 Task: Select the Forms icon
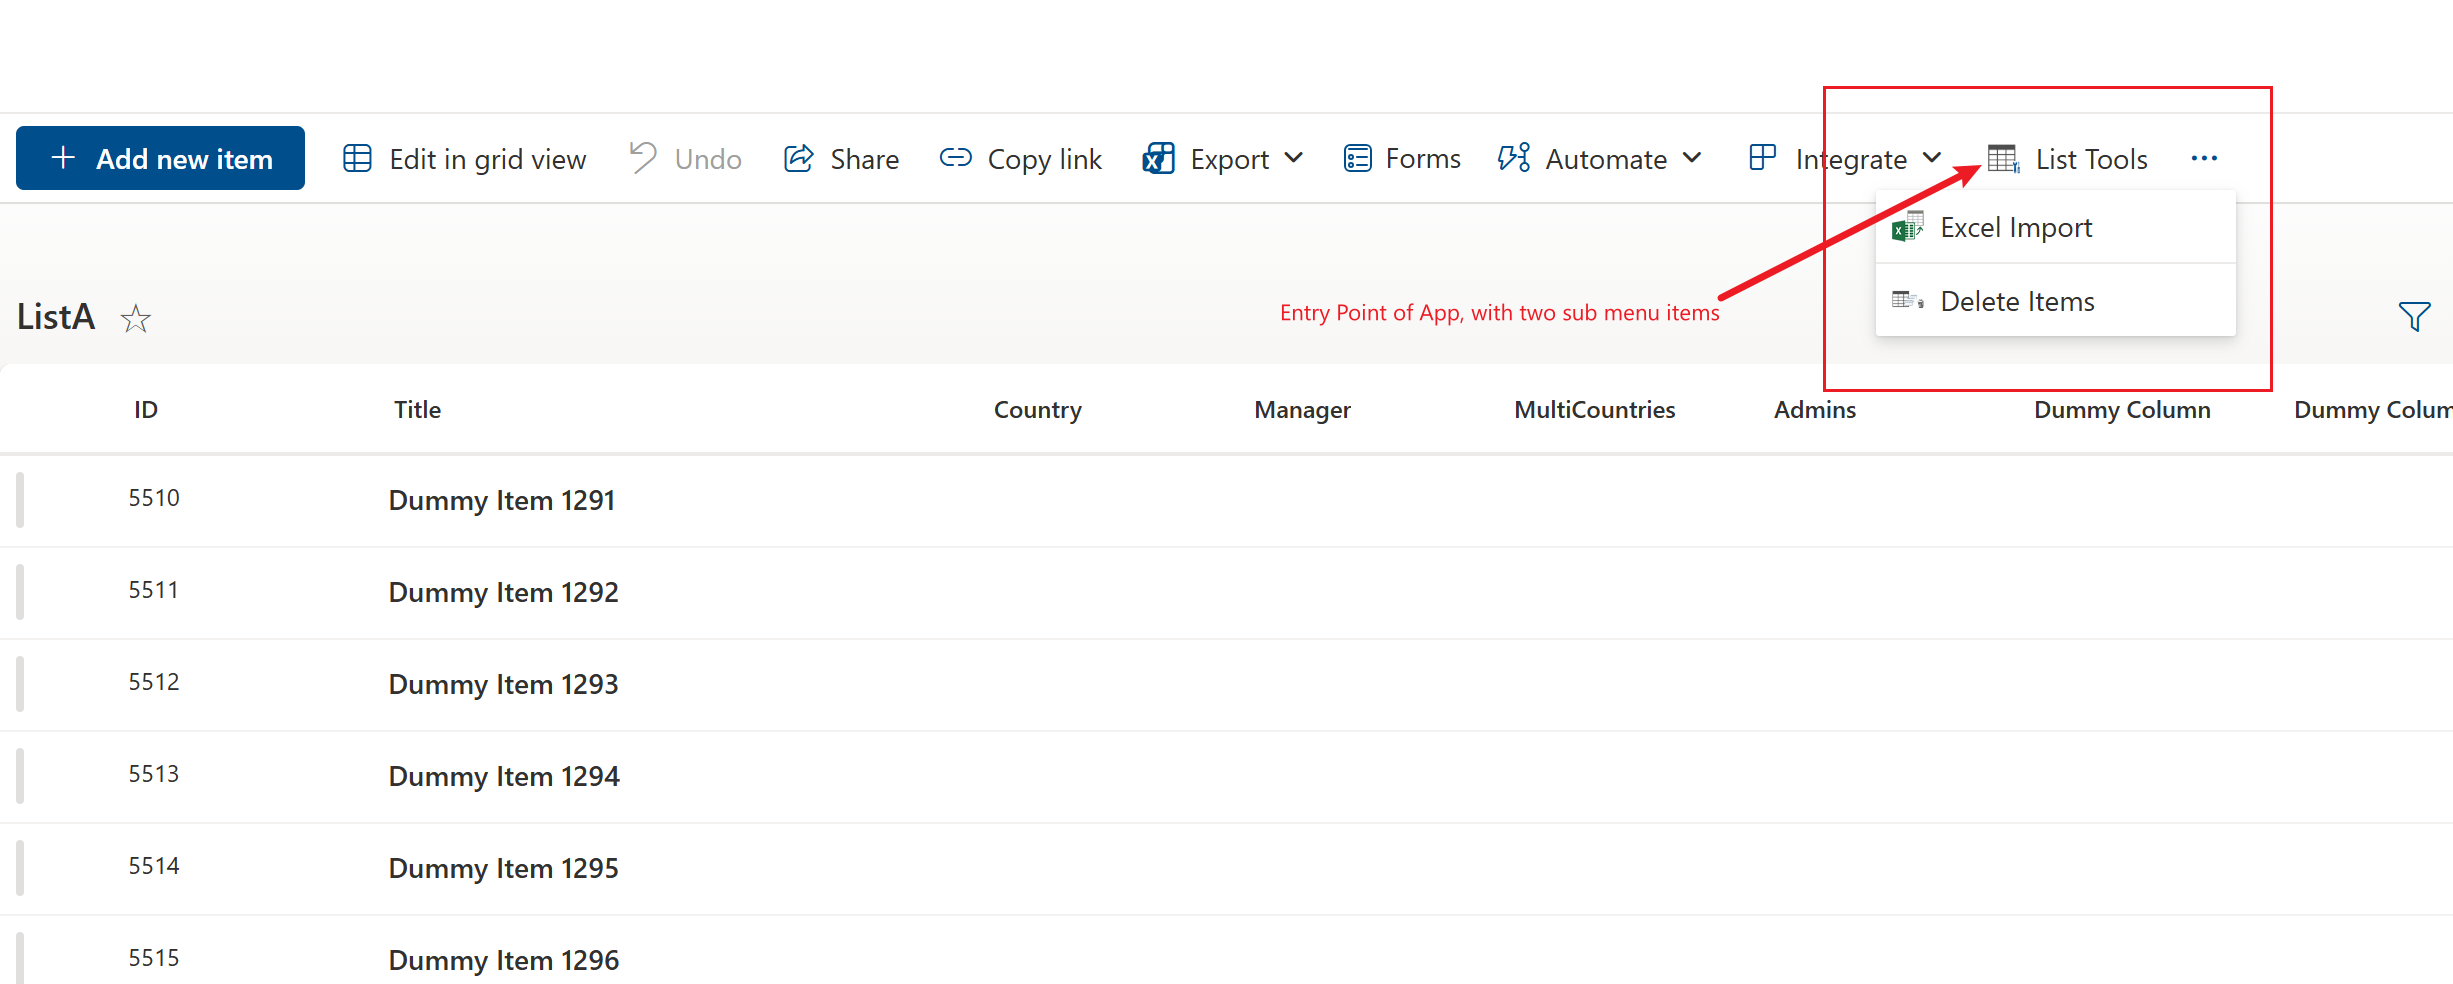click(x=1357, y=158)
